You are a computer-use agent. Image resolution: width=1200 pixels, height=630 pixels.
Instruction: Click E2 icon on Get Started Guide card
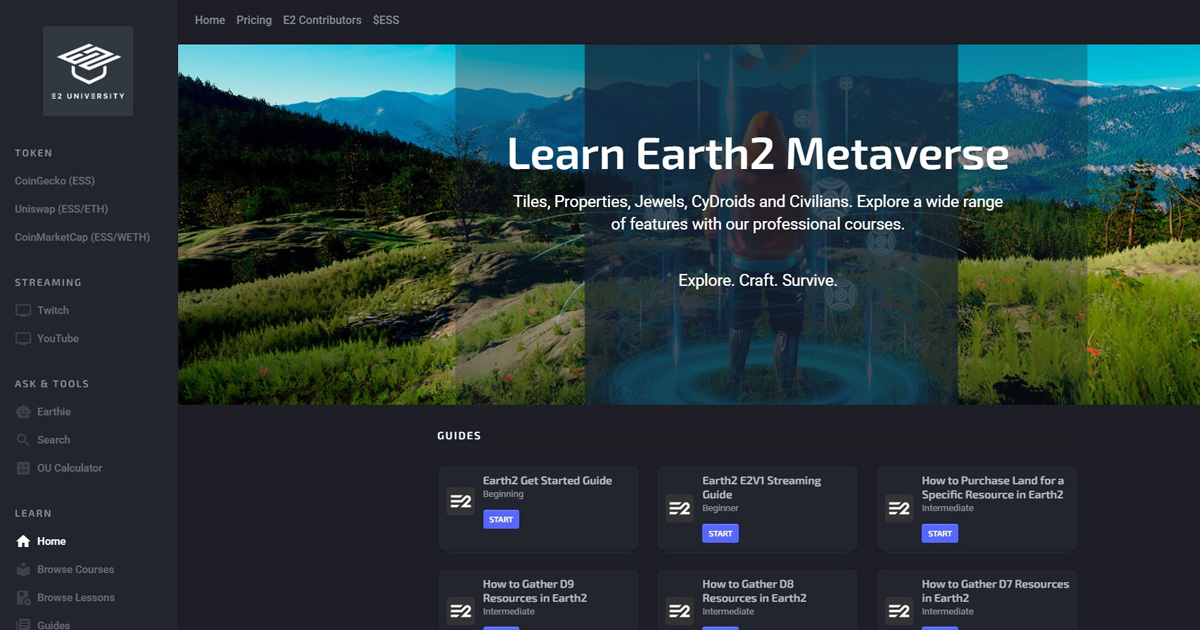pos(460,501)
